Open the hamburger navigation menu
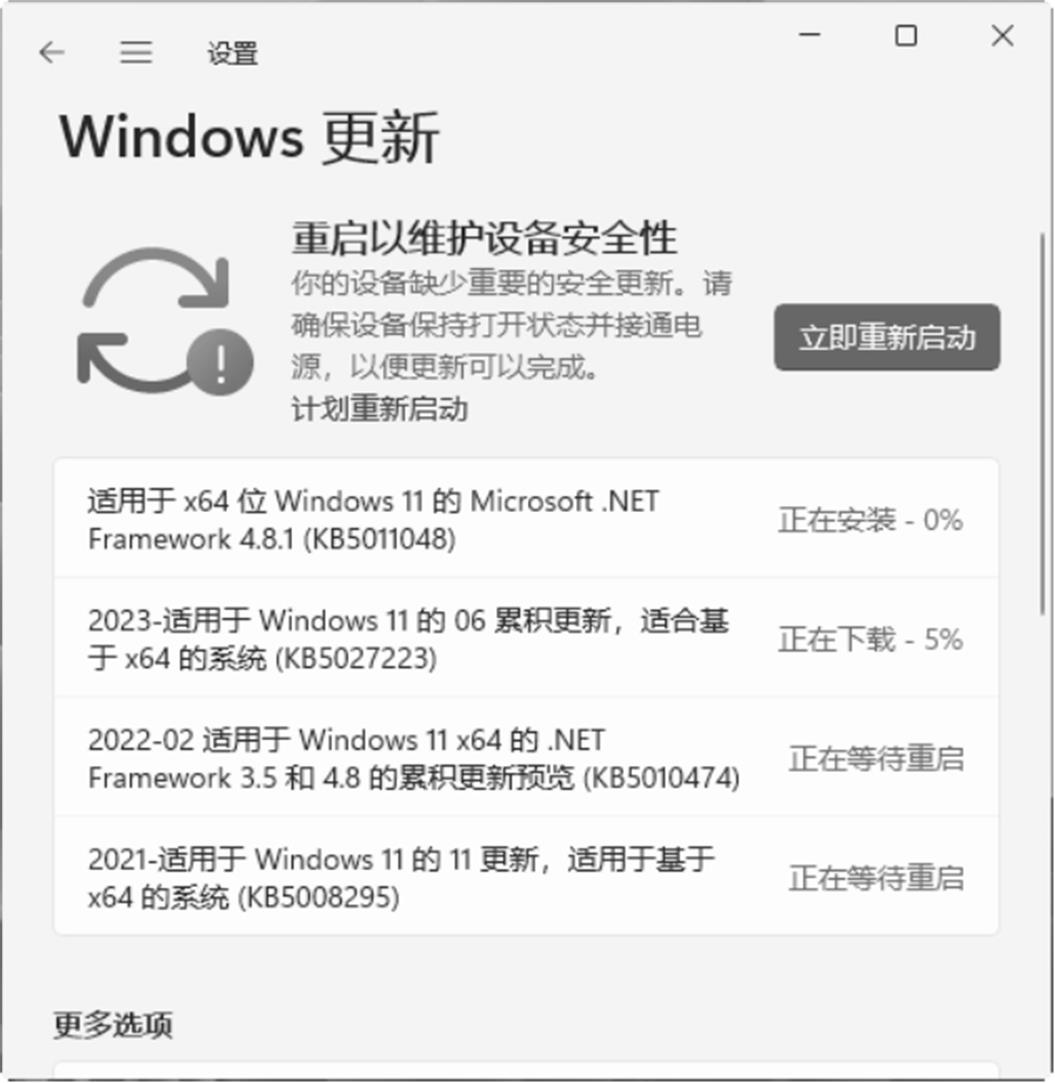 [136, 52]
